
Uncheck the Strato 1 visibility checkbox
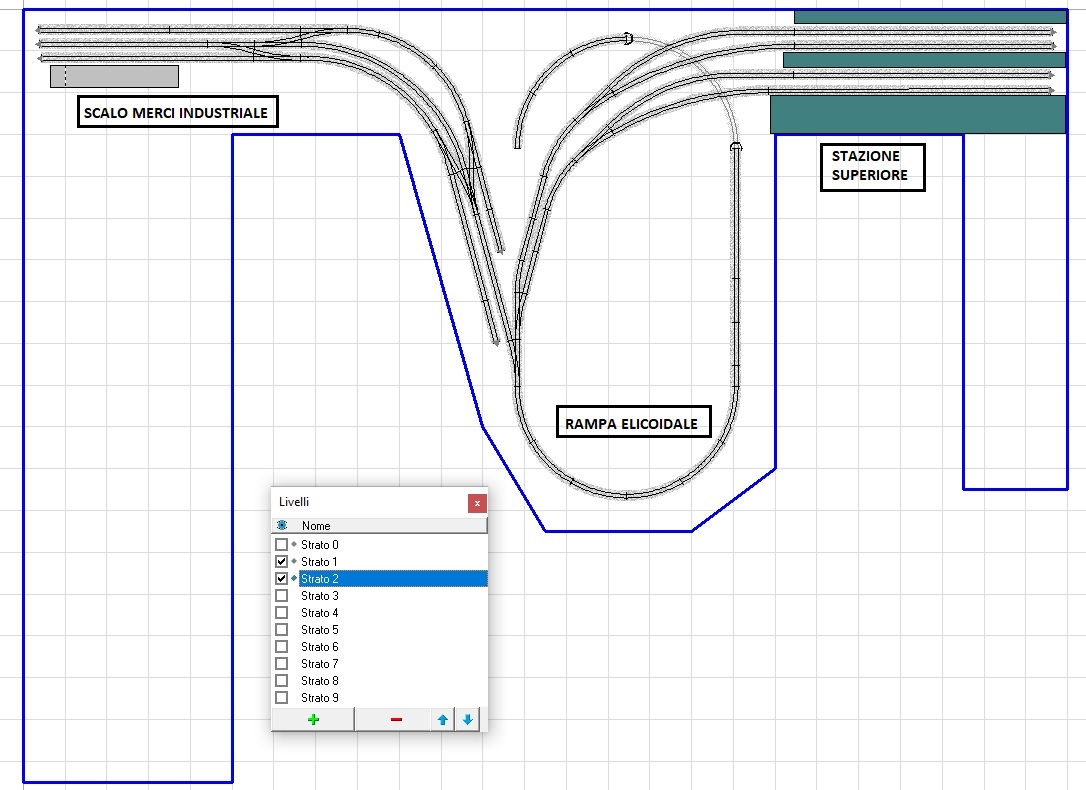[281, 562]
